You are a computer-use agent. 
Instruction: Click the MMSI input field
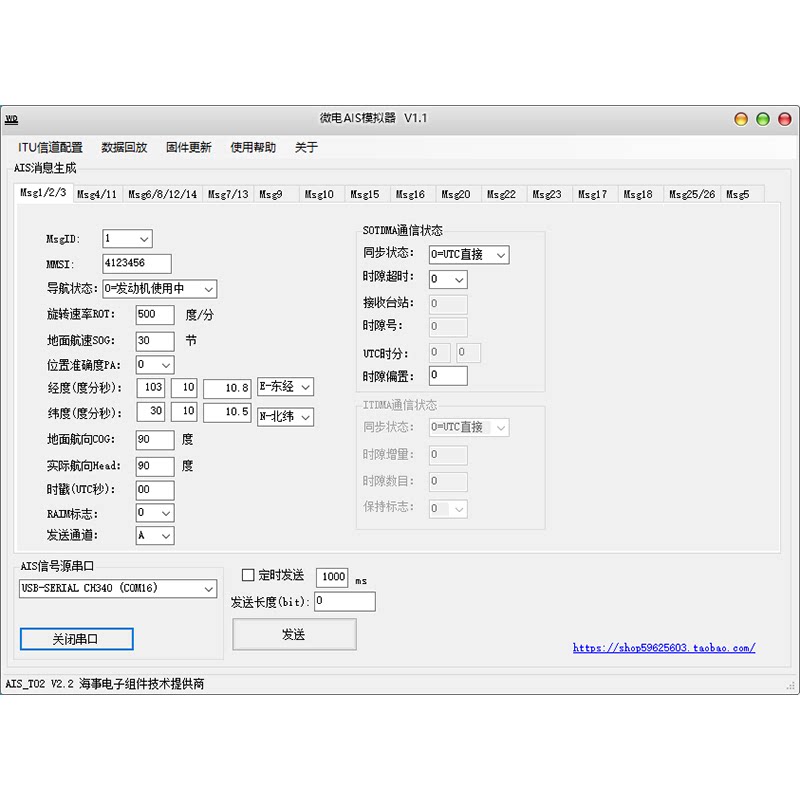click(x=137, y=264)
